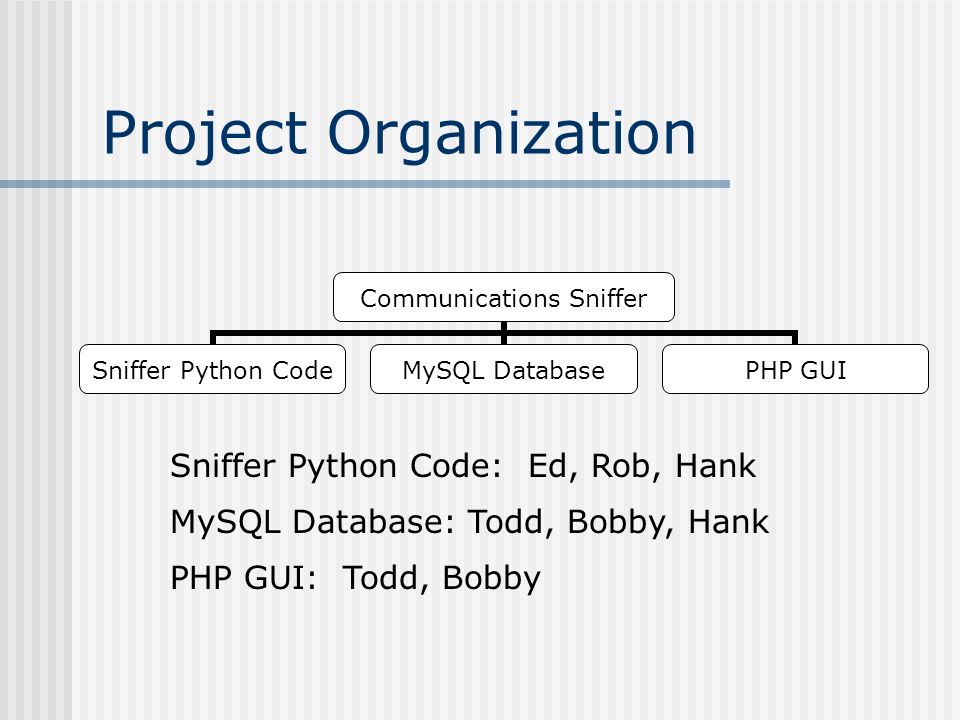Click the blue underline beneath the title
Image resolution: width=960 pixels, height=720 pixels.
click(x=365, y=184)
